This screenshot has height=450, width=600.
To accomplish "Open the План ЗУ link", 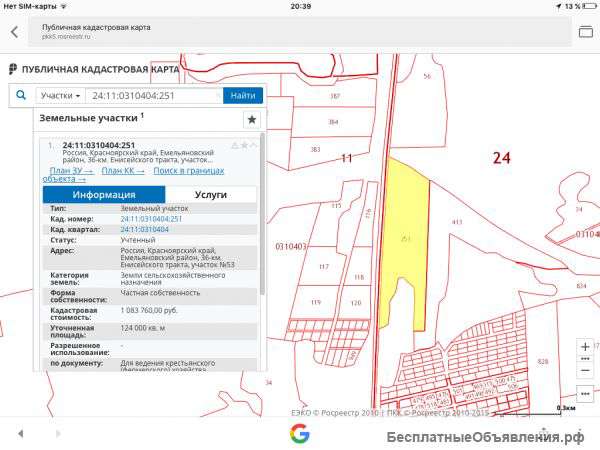I will pos(71,171).
